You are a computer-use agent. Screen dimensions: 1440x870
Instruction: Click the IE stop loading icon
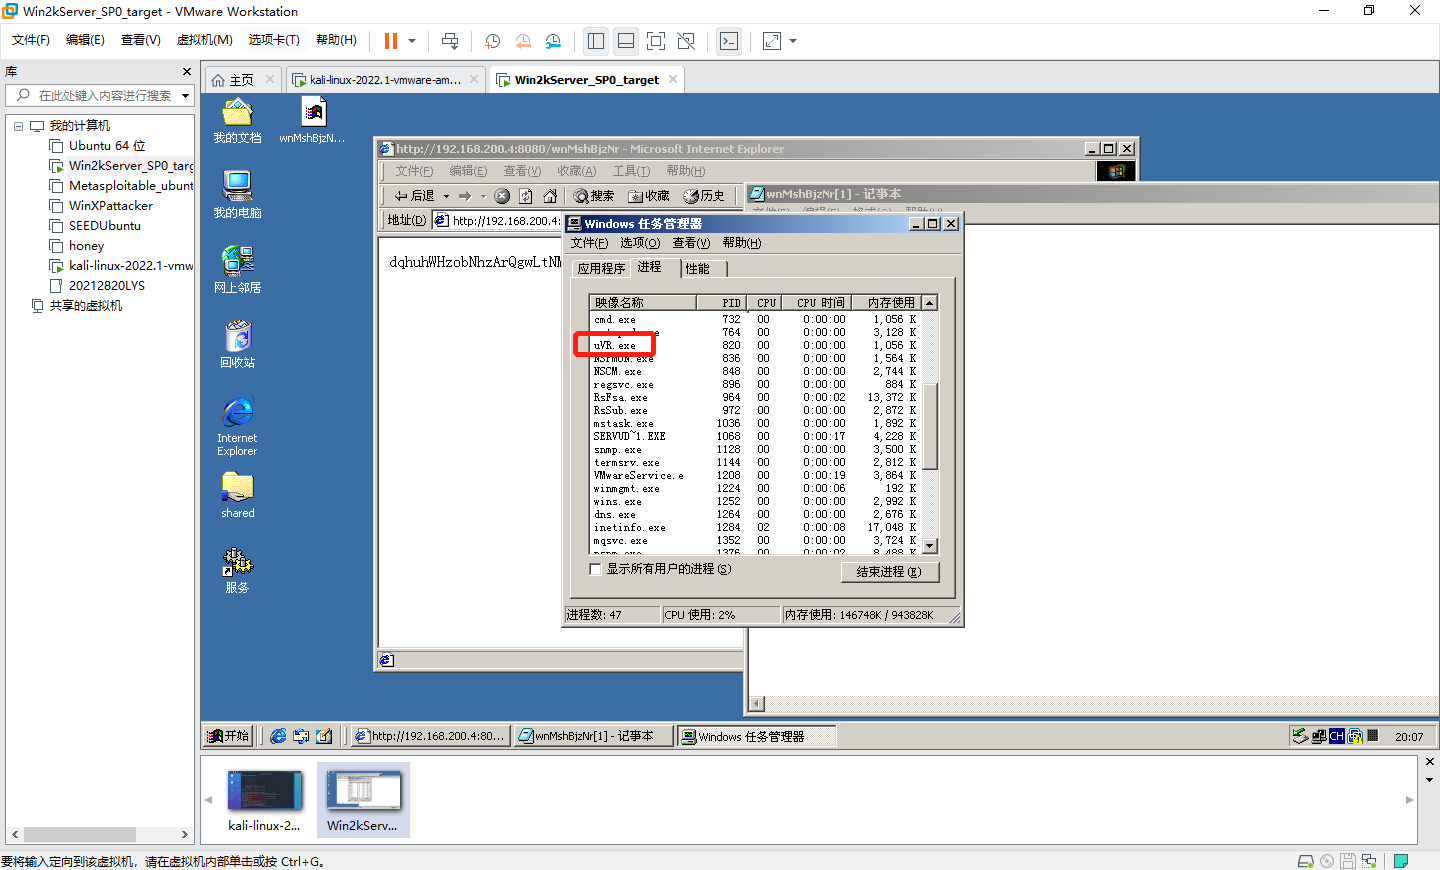point(502,196)
